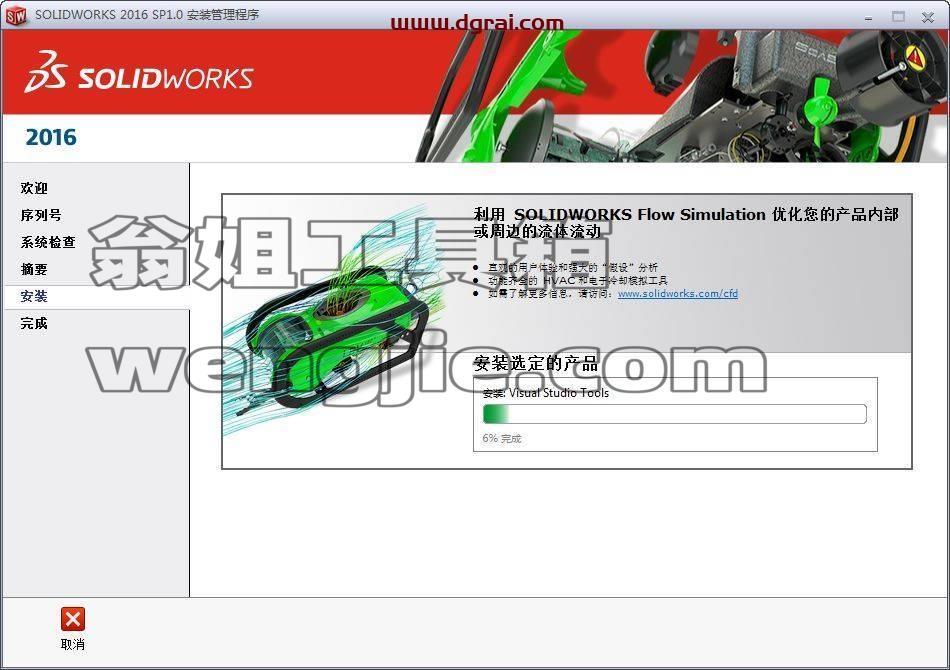Screen dimensions: 950x670
Task: Click the 6% 完成 status text
Action: [x=502, y=439]
